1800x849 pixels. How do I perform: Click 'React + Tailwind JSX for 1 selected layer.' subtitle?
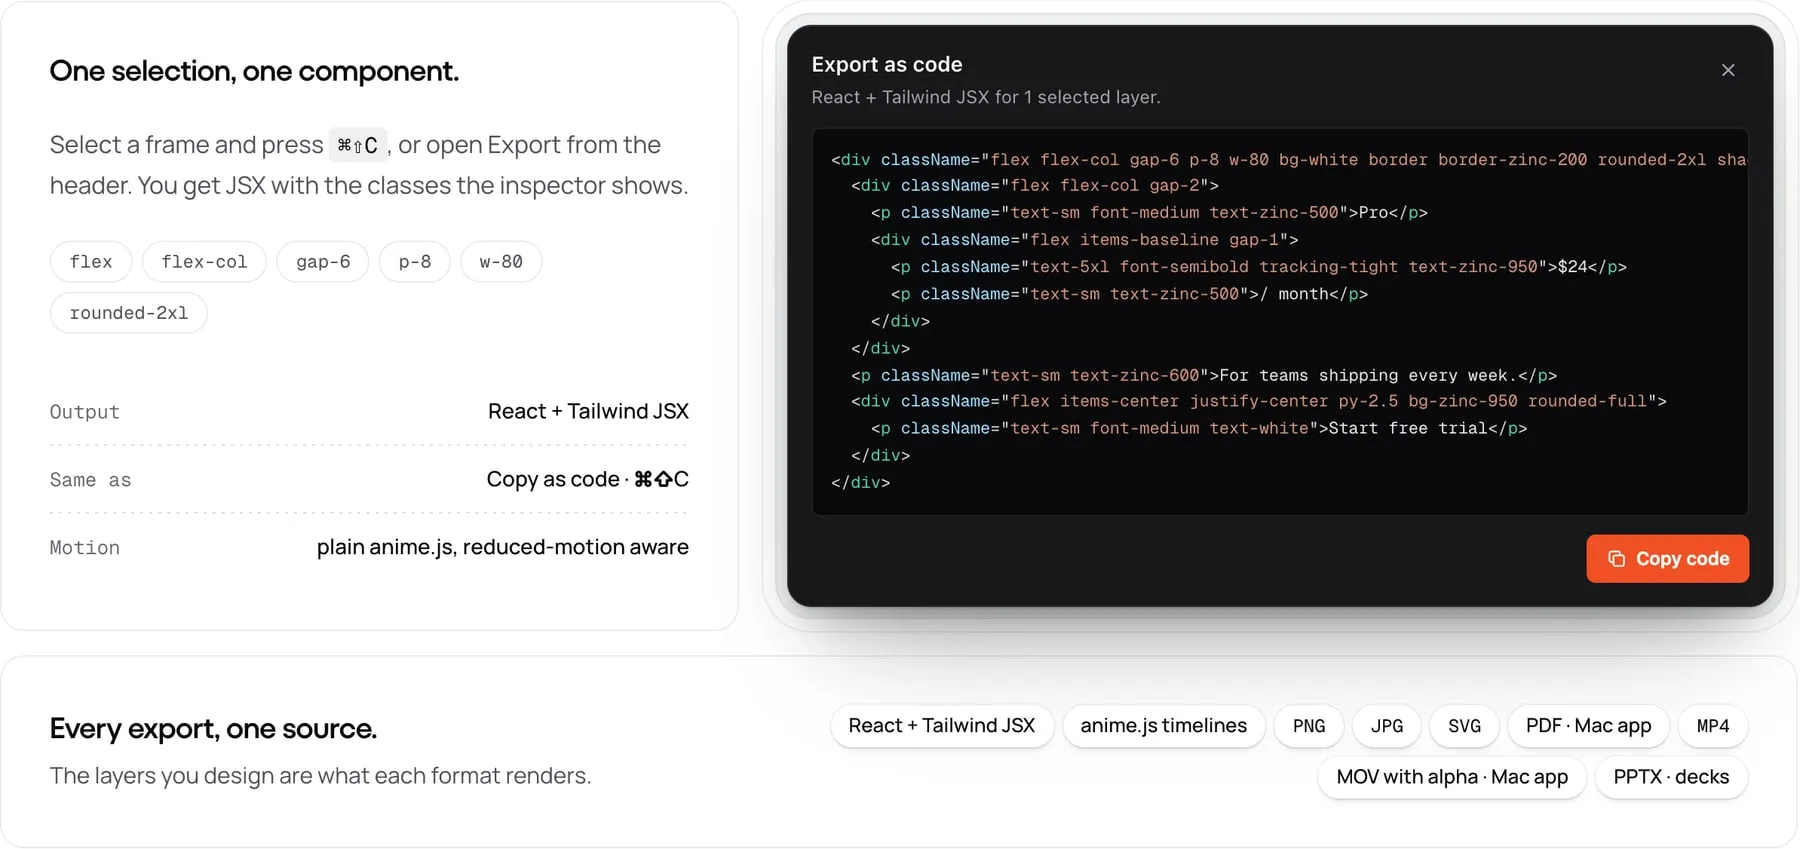point(986,97)
